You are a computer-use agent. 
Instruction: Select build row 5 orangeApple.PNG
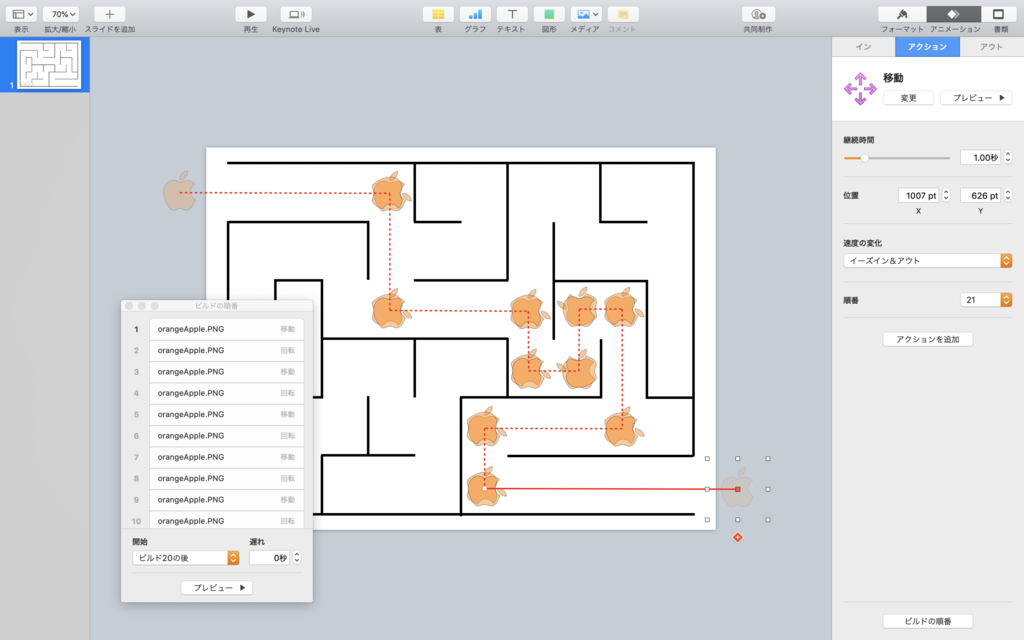pos(226,415)
